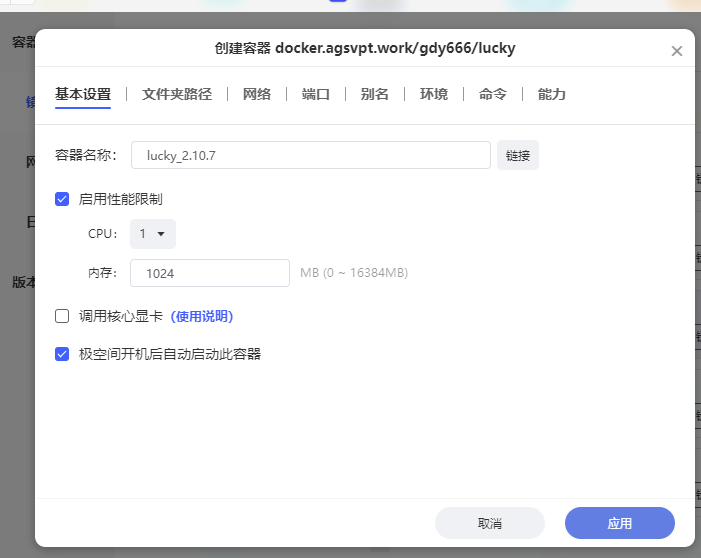Uncheck 启用性能限制 checkbox

tap(62, 199)
